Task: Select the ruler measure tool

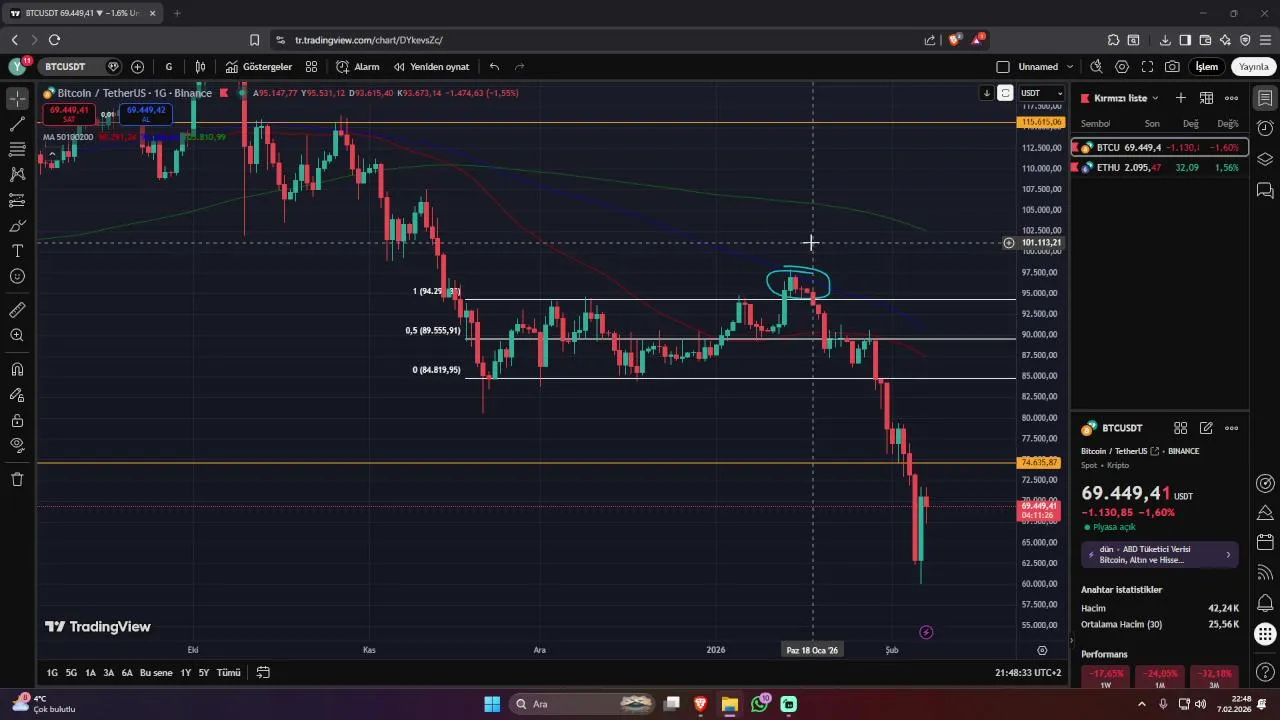Action: (17, 310)
